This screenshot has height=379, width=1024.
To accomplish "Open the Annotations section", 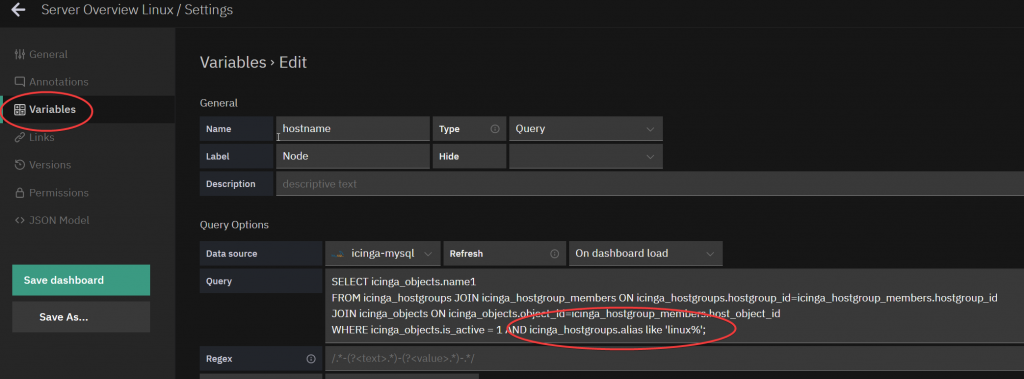I will (51, 82).
